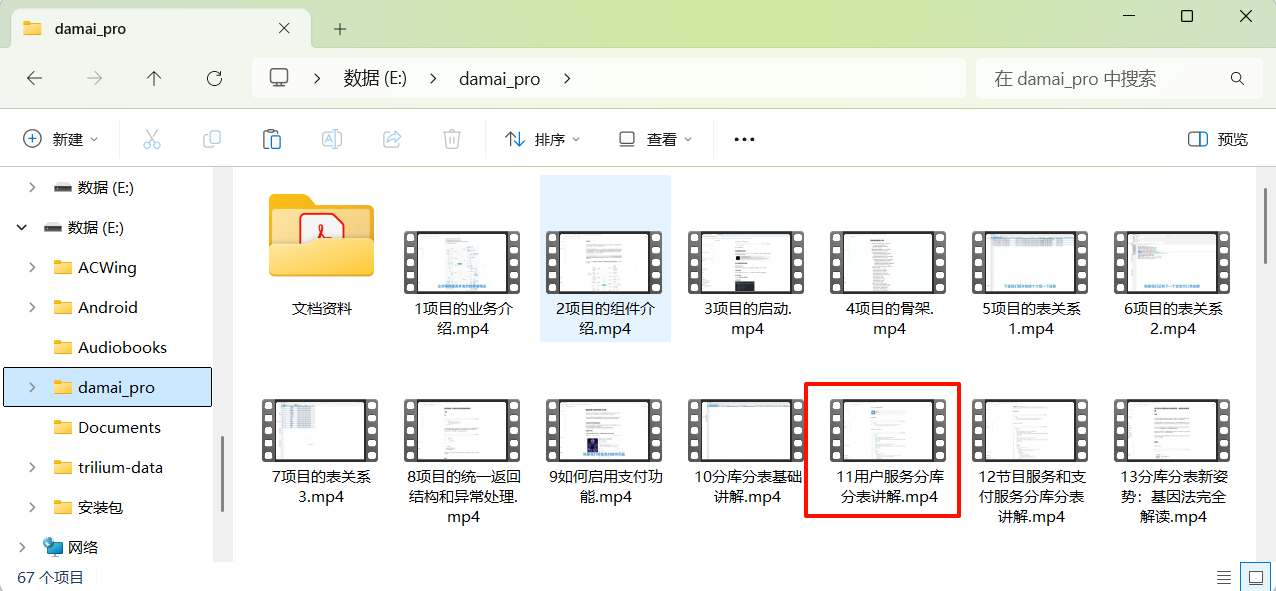
Task: Collapse the expanded 数据 (E:) tree node
Action: pos(22,227)
